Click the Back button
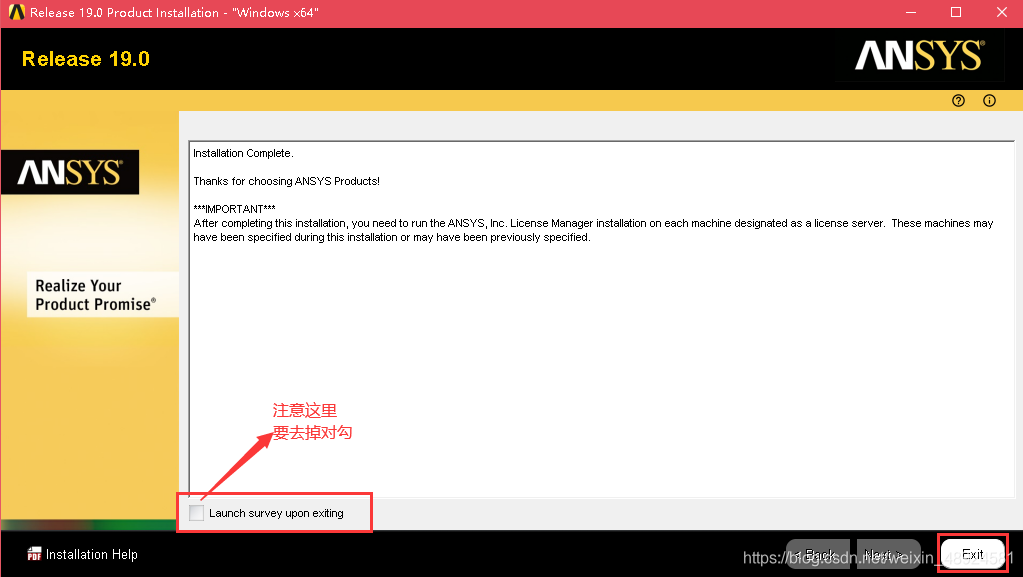The image size is (1023, 577). click(x=818, y=554)
